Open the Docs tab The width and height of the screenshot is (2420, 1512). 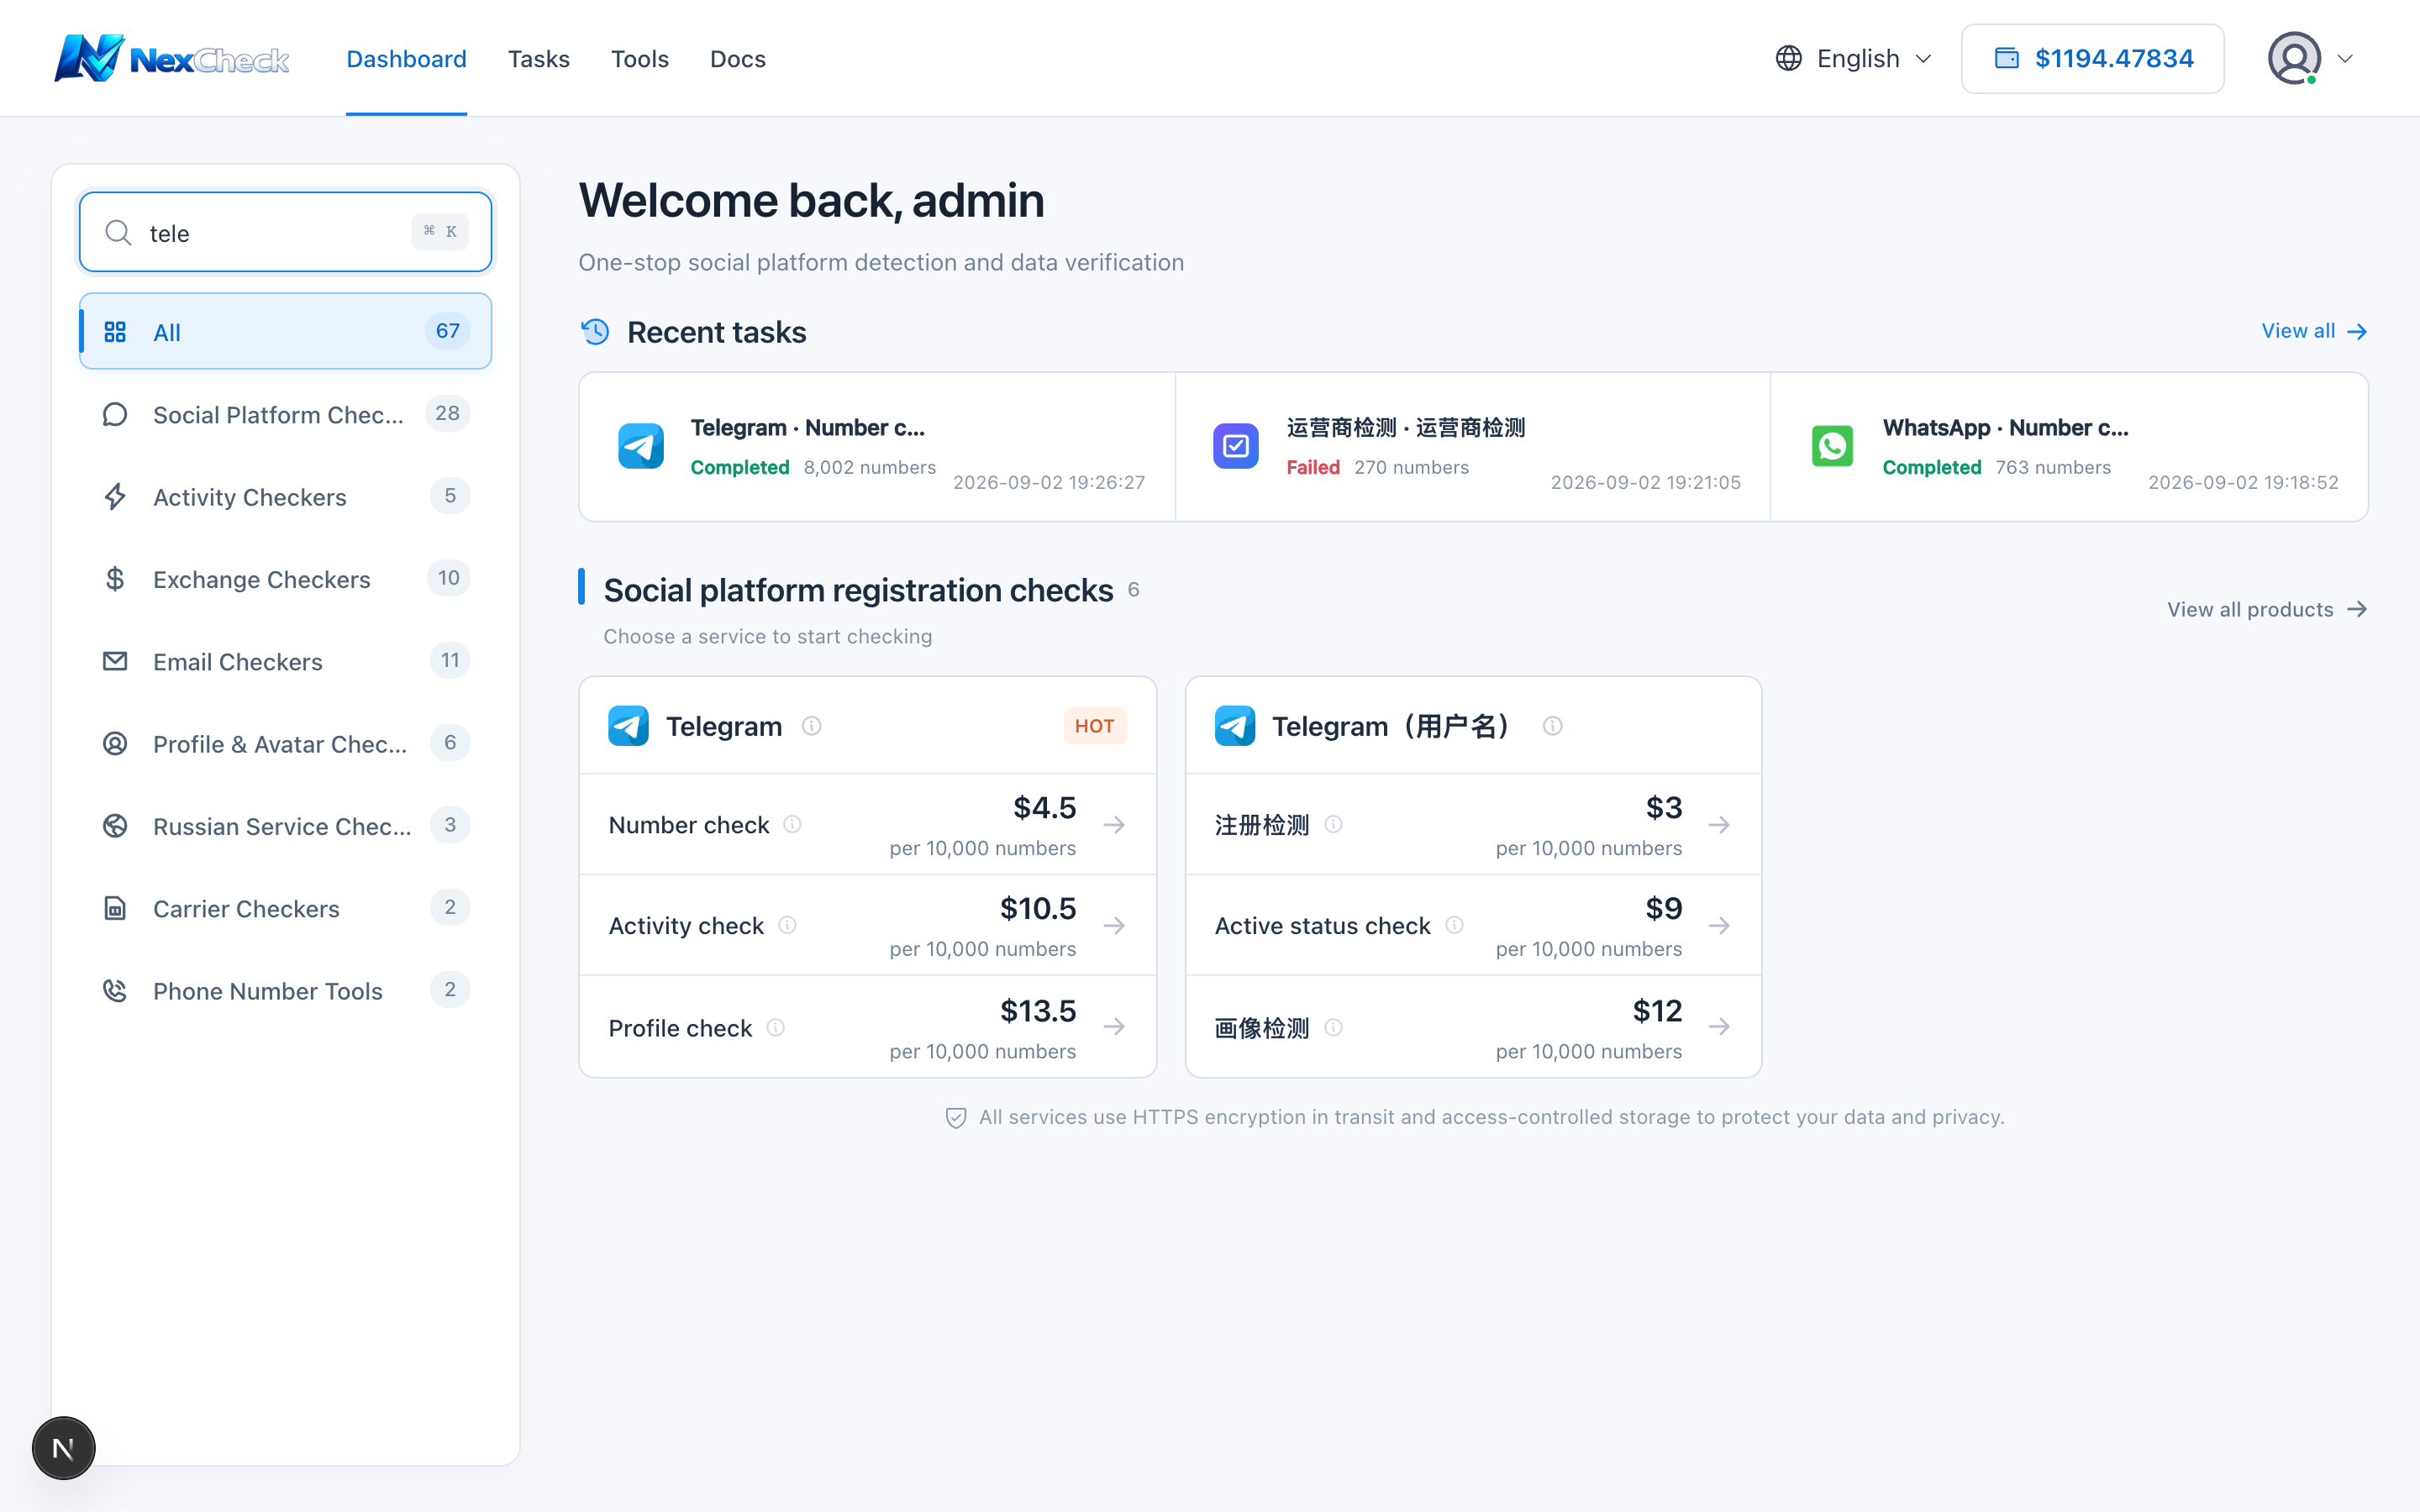click(x=737, y=59)
